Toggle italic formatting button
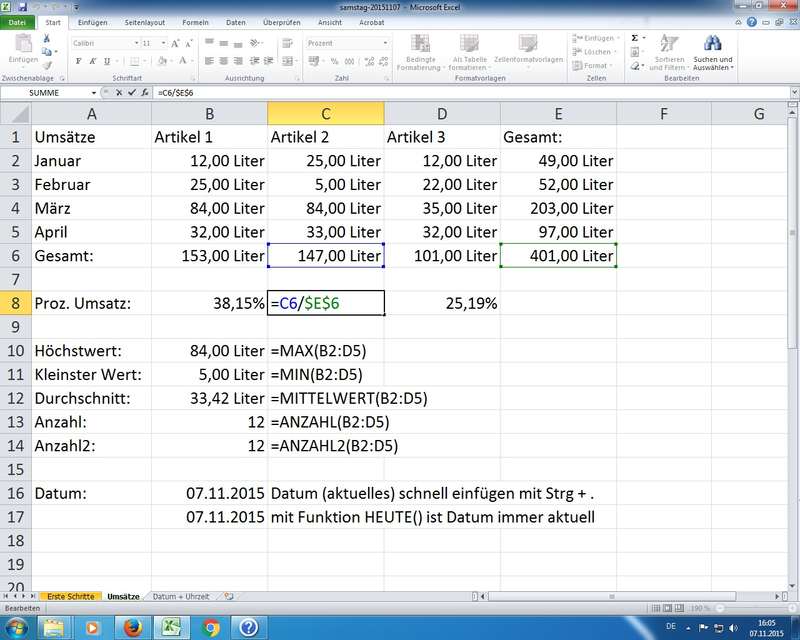This screenshot has height=640, width=800. tap(91, 61)
